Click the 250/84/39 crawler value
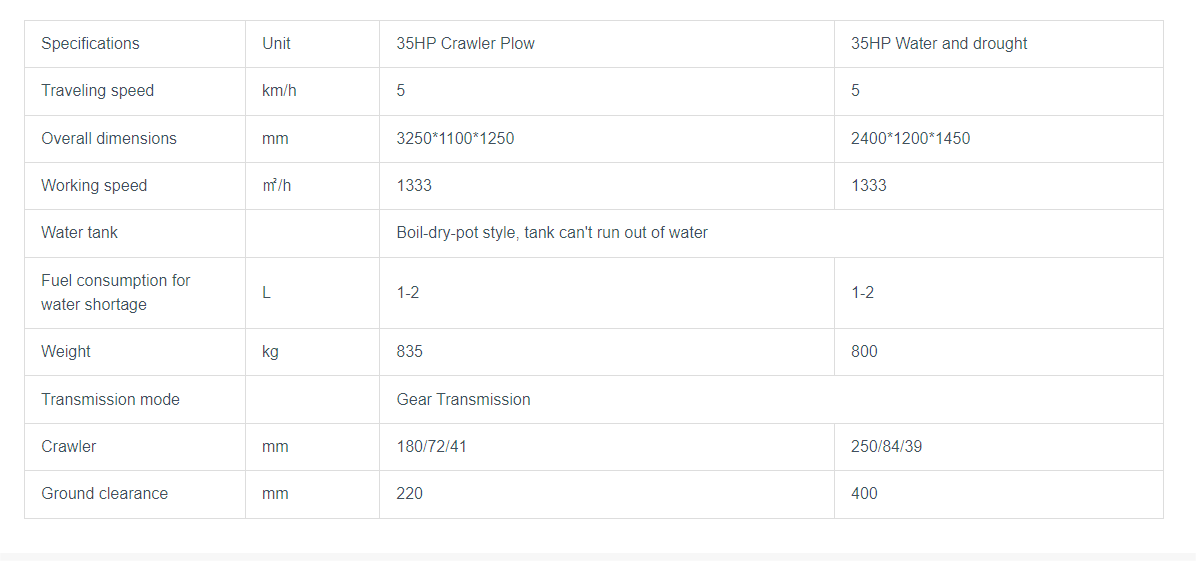1196x561 pixels. (886, 447)
